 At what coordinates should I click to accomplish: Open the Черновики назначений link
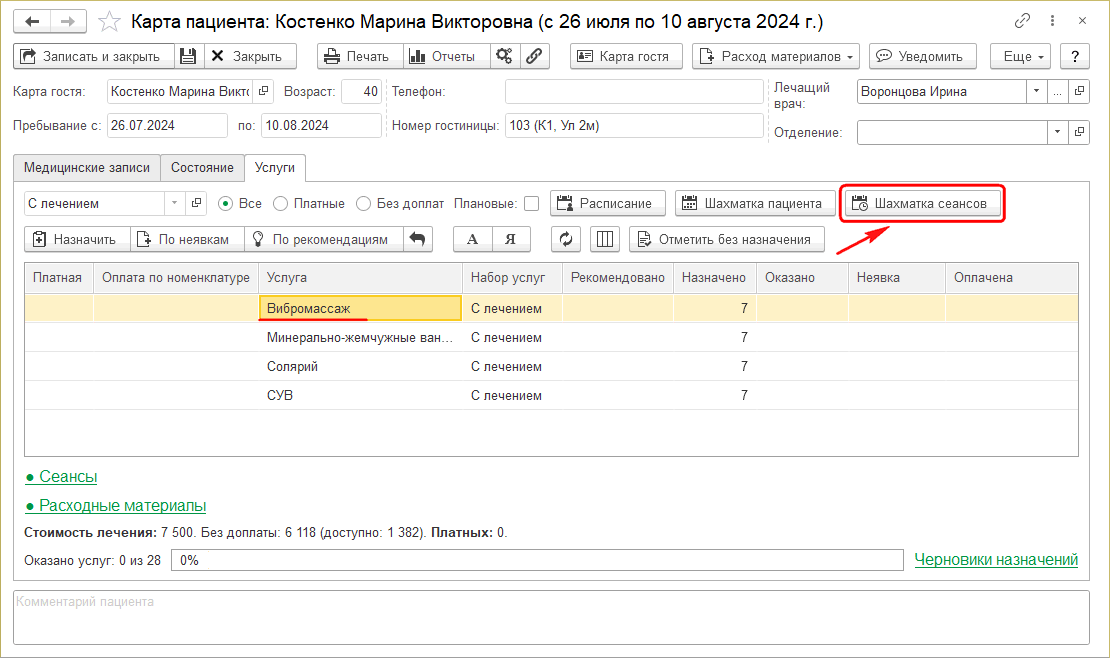(996, 560)
